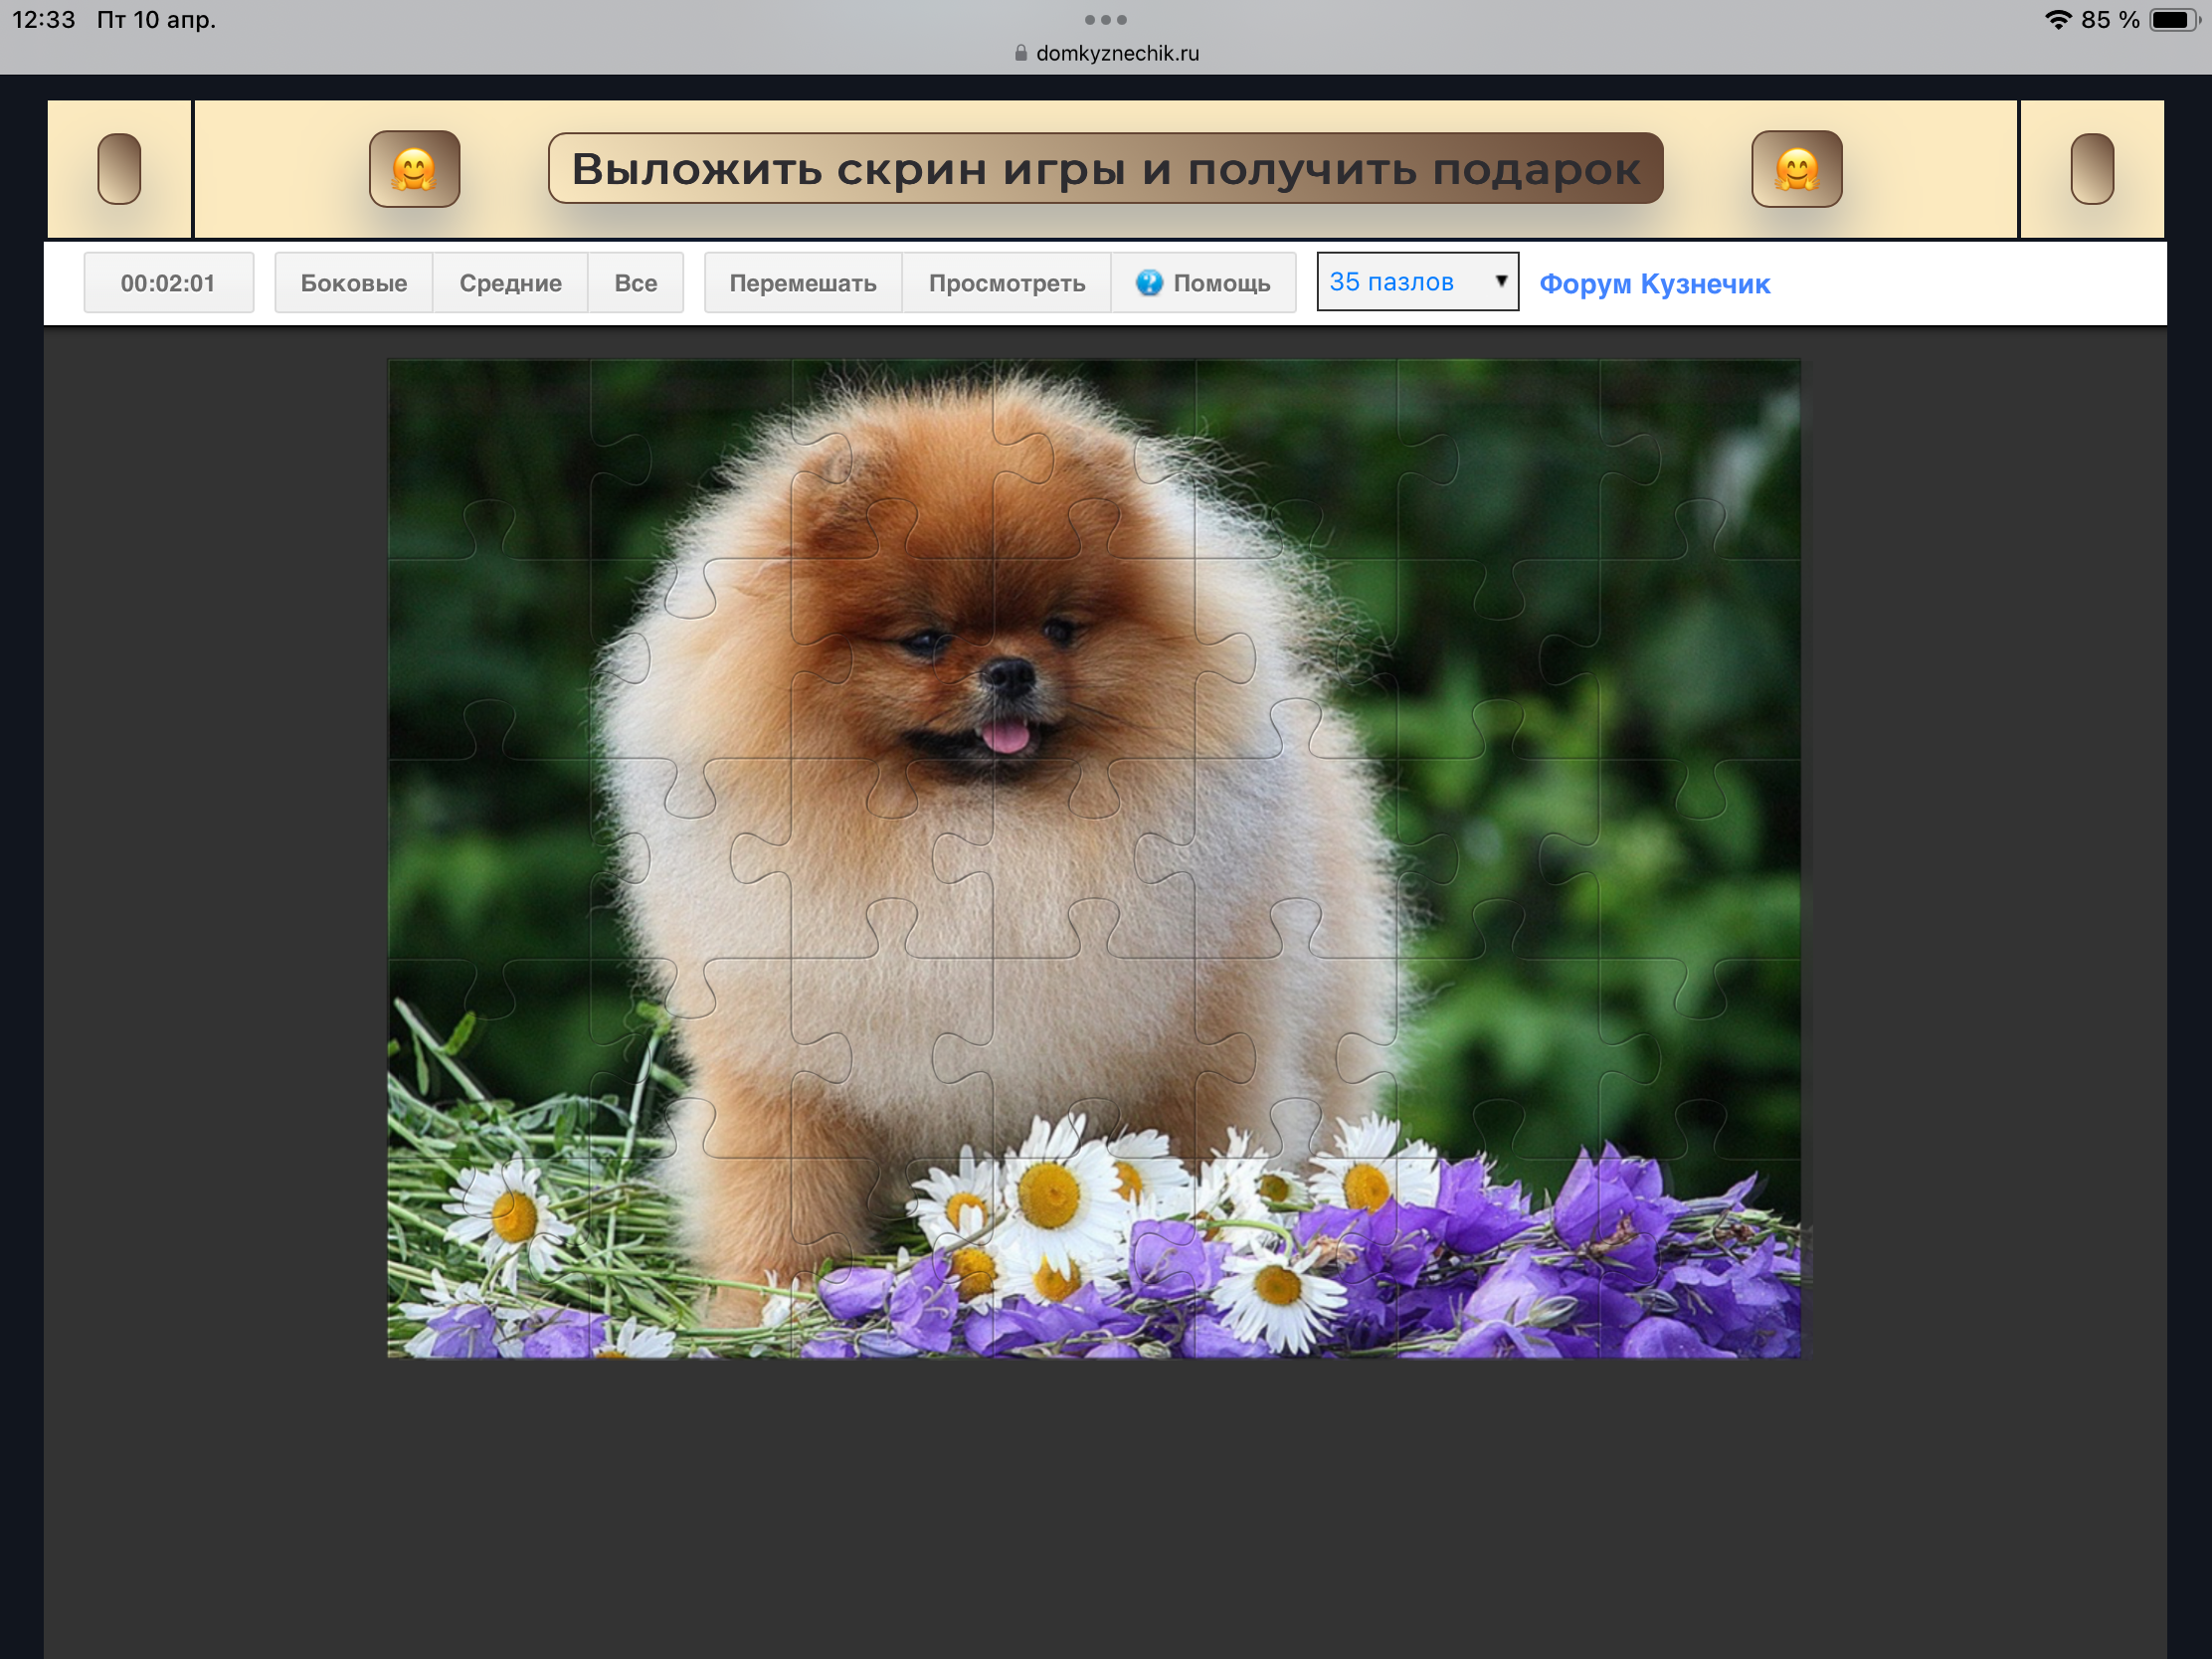Click the far-right rounded pill button
2212x1659 pixels.
click(x=2091, y=169)
